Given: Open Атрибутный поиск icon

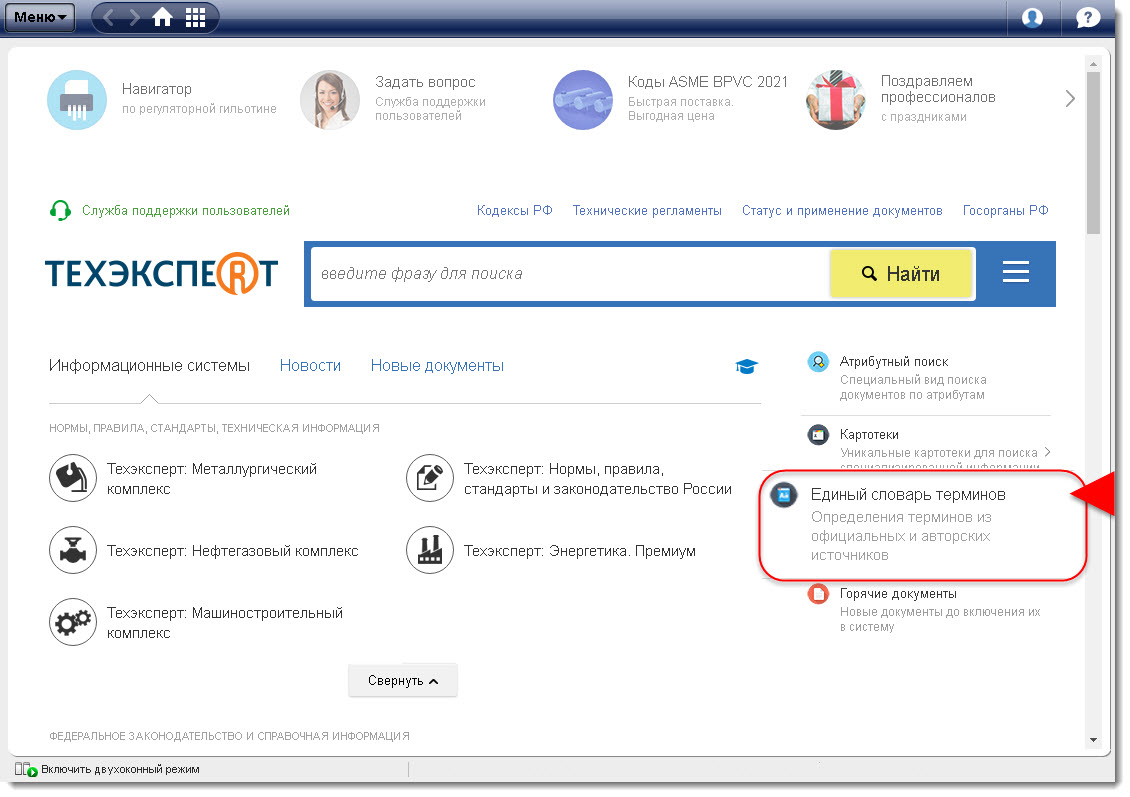Looking at the screenshot, I should coord(818,362).
